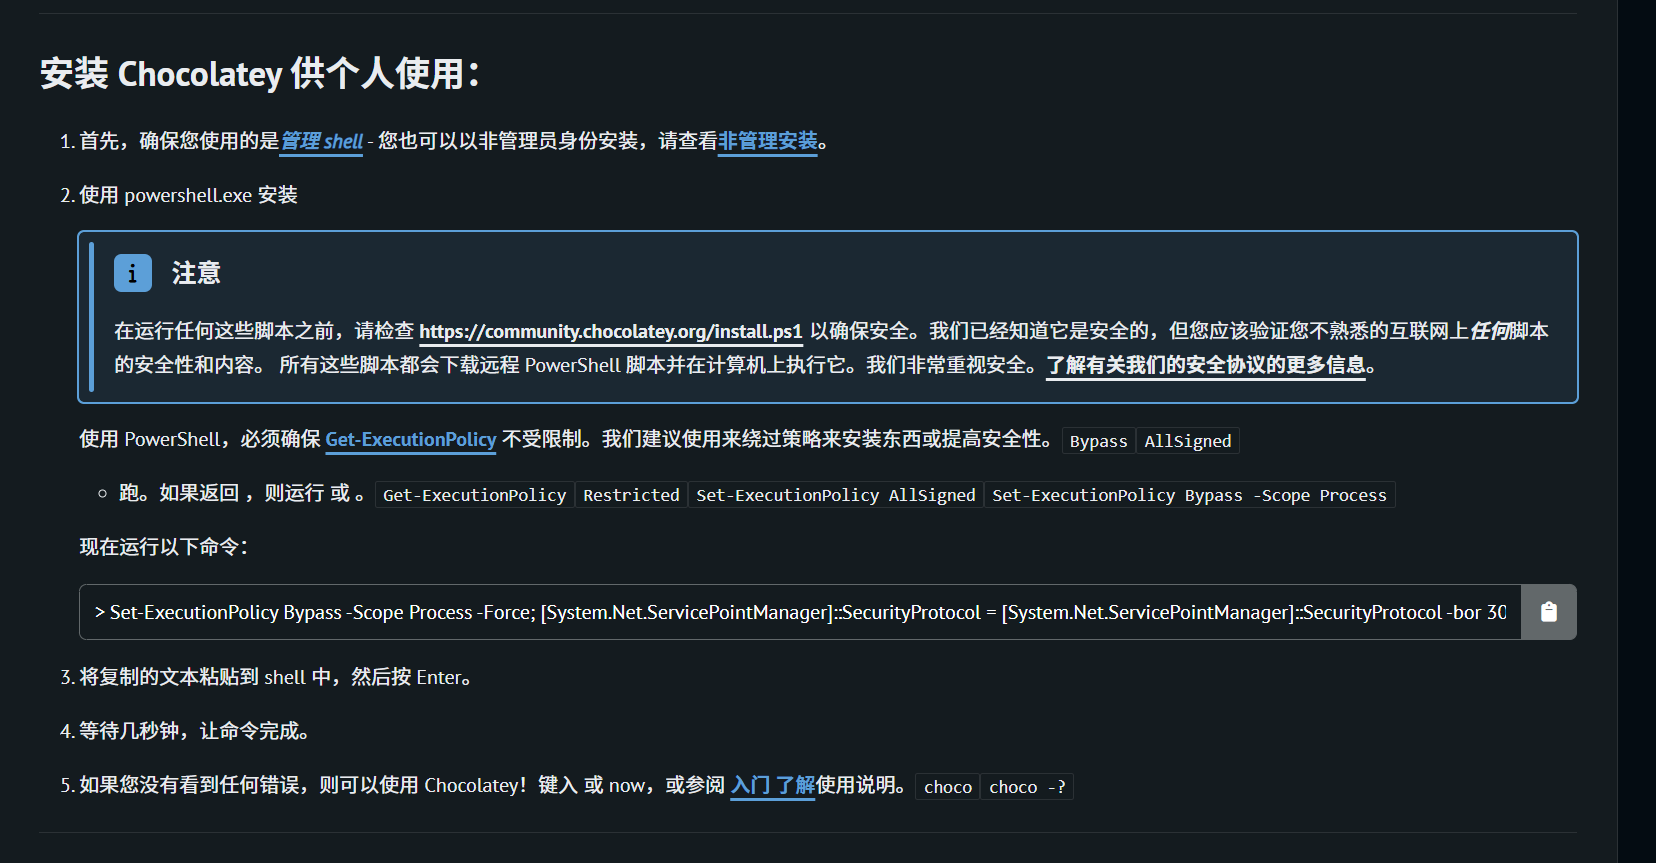Click the Set-ExecutionPolicy AllSigned code snippet
The image size is (1656, 863).
[x=836, y=495]
